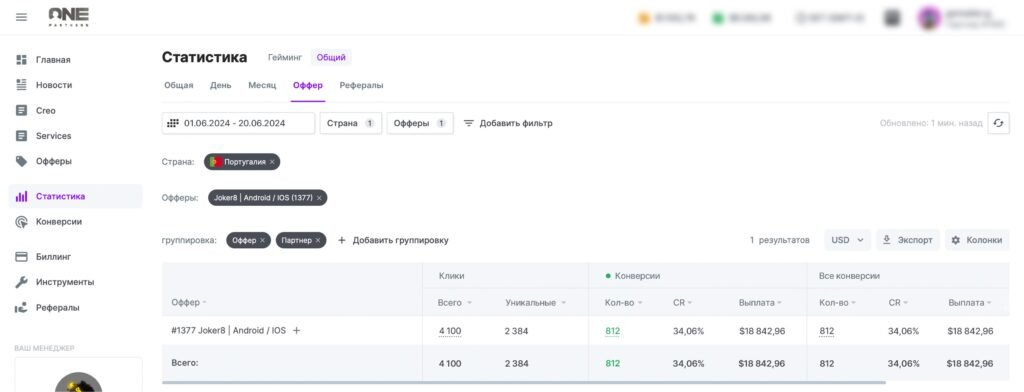Select the День tab
This screenshot has width=1024, height=392.
point(221,86)
